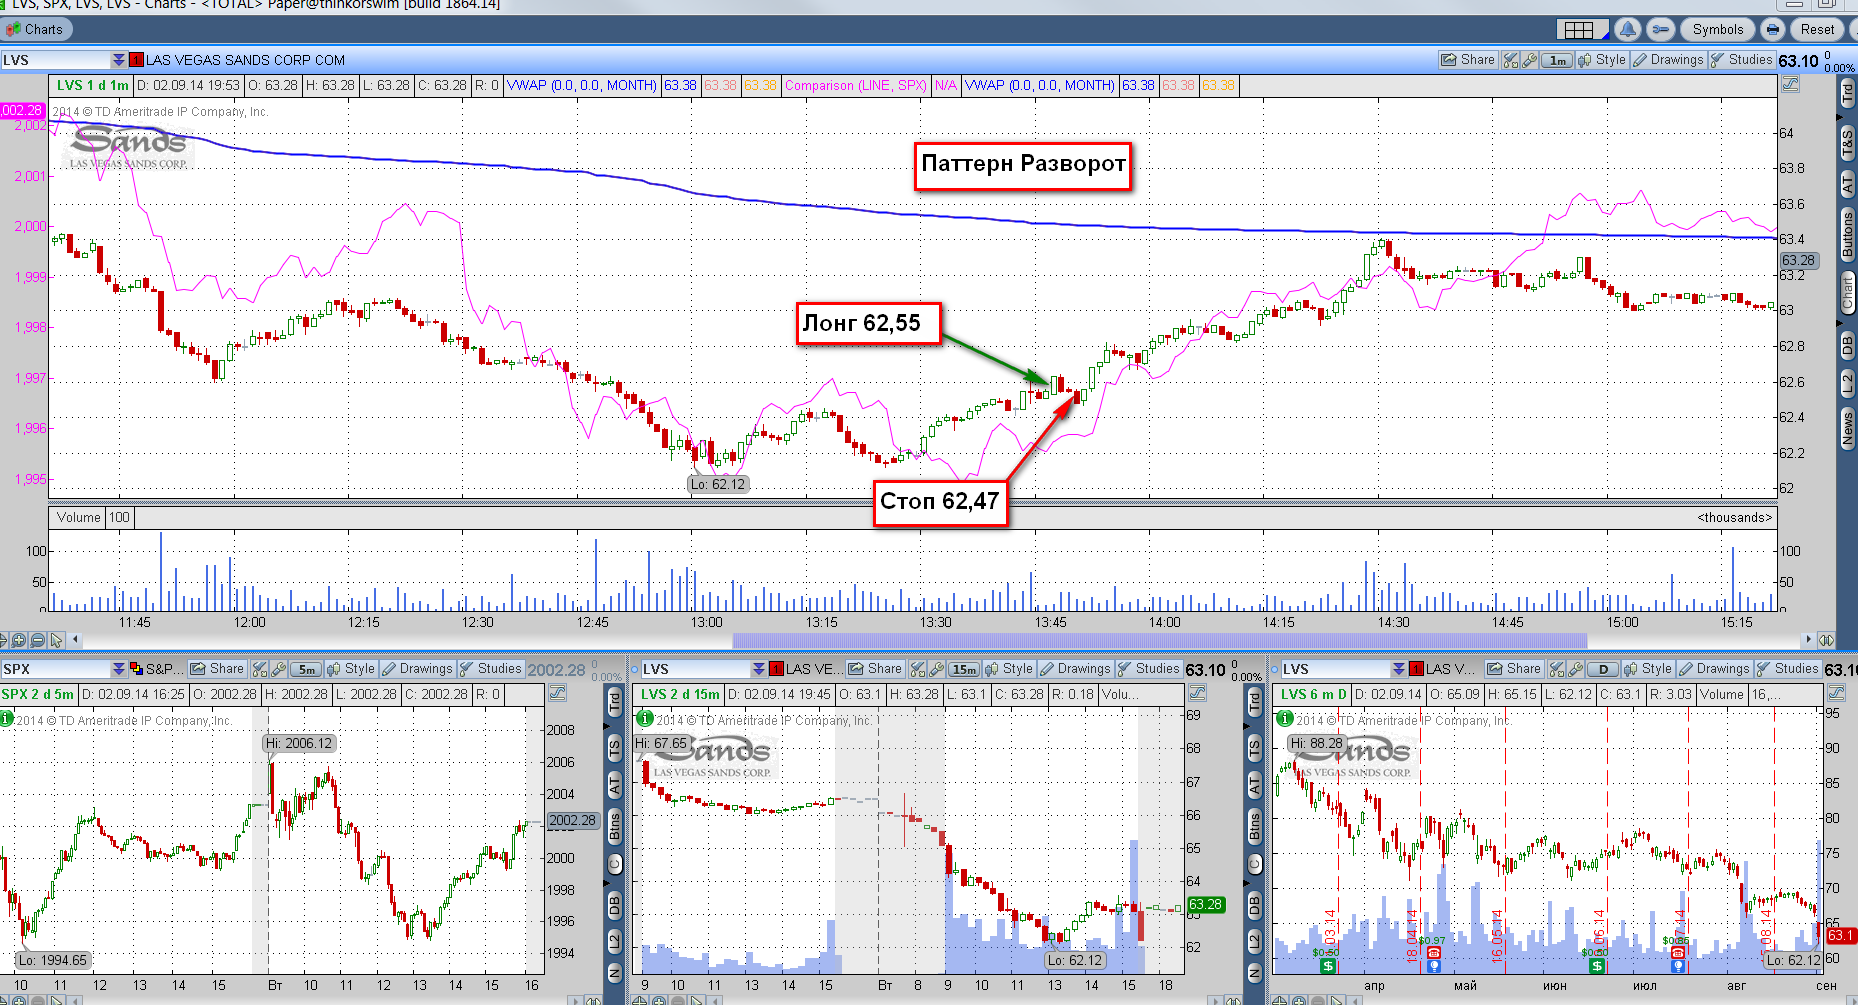The width and height of the screenshot is (1858, 1005).
Task: Change the D timeframe on daily chart
Action: point(1604,669)
